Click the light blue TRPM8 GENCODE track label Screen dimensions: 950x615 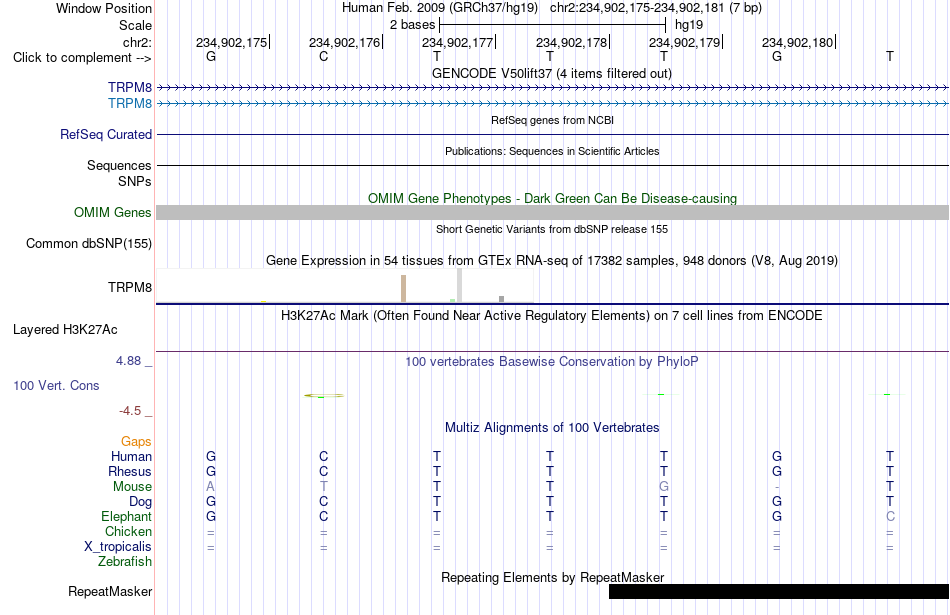pos(130,103)
